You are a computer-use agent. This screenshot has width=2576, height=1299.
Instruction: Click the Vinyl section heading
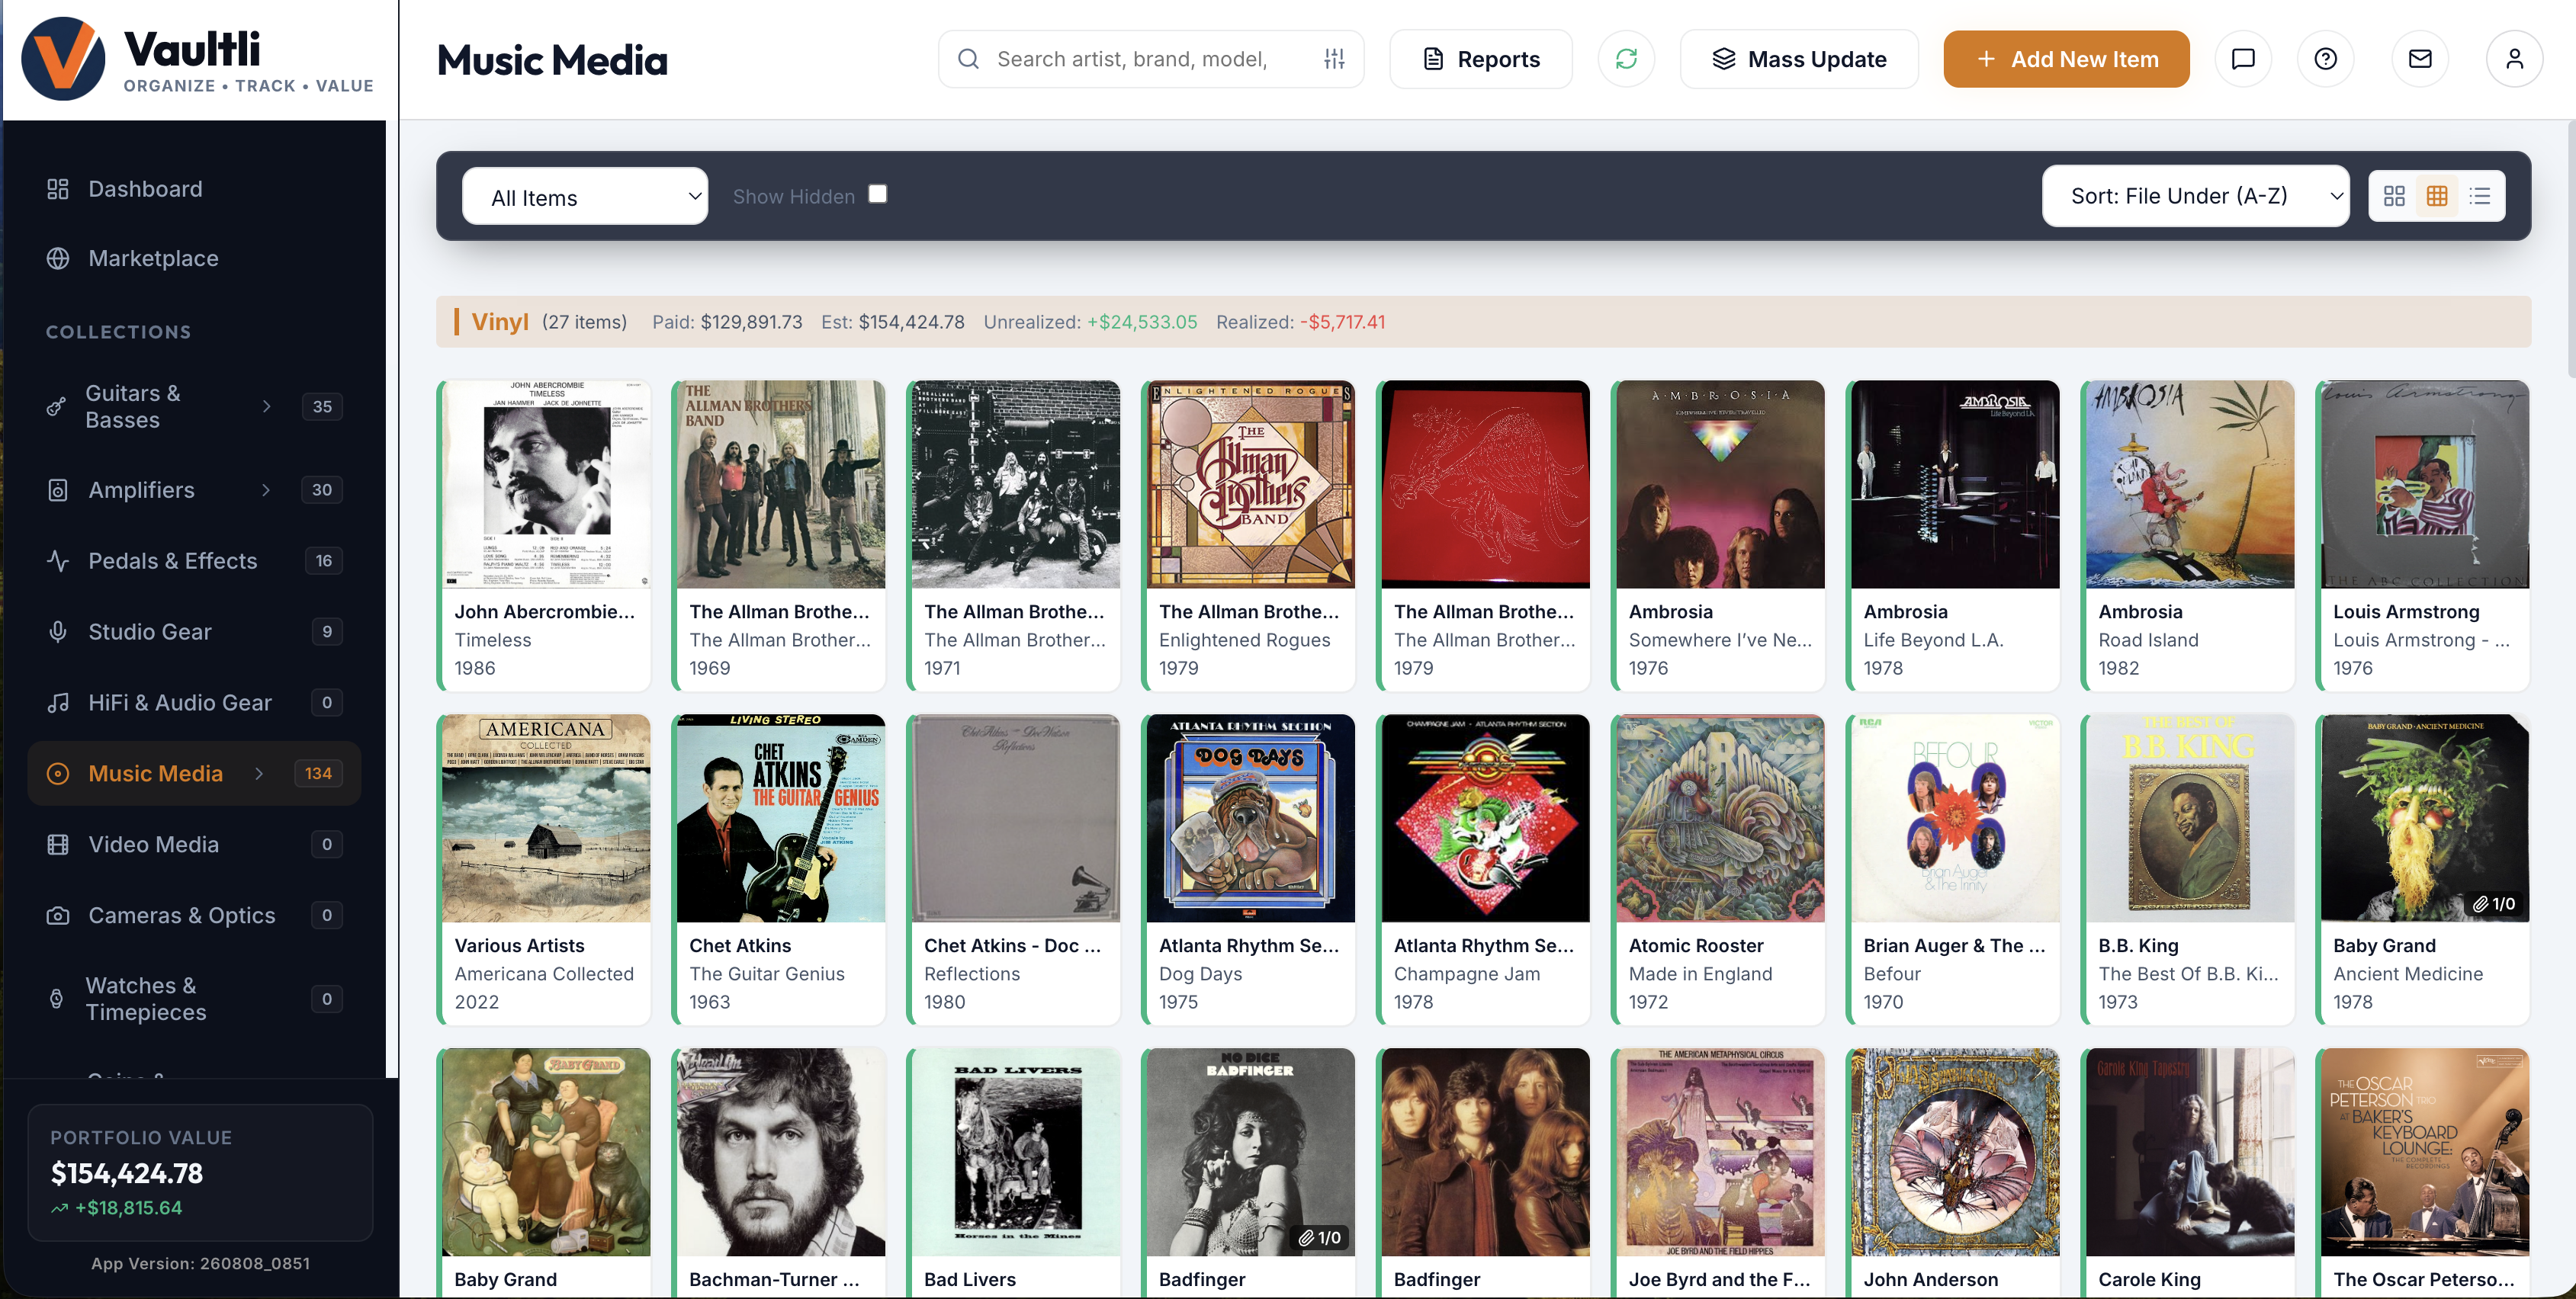(500, 322)
